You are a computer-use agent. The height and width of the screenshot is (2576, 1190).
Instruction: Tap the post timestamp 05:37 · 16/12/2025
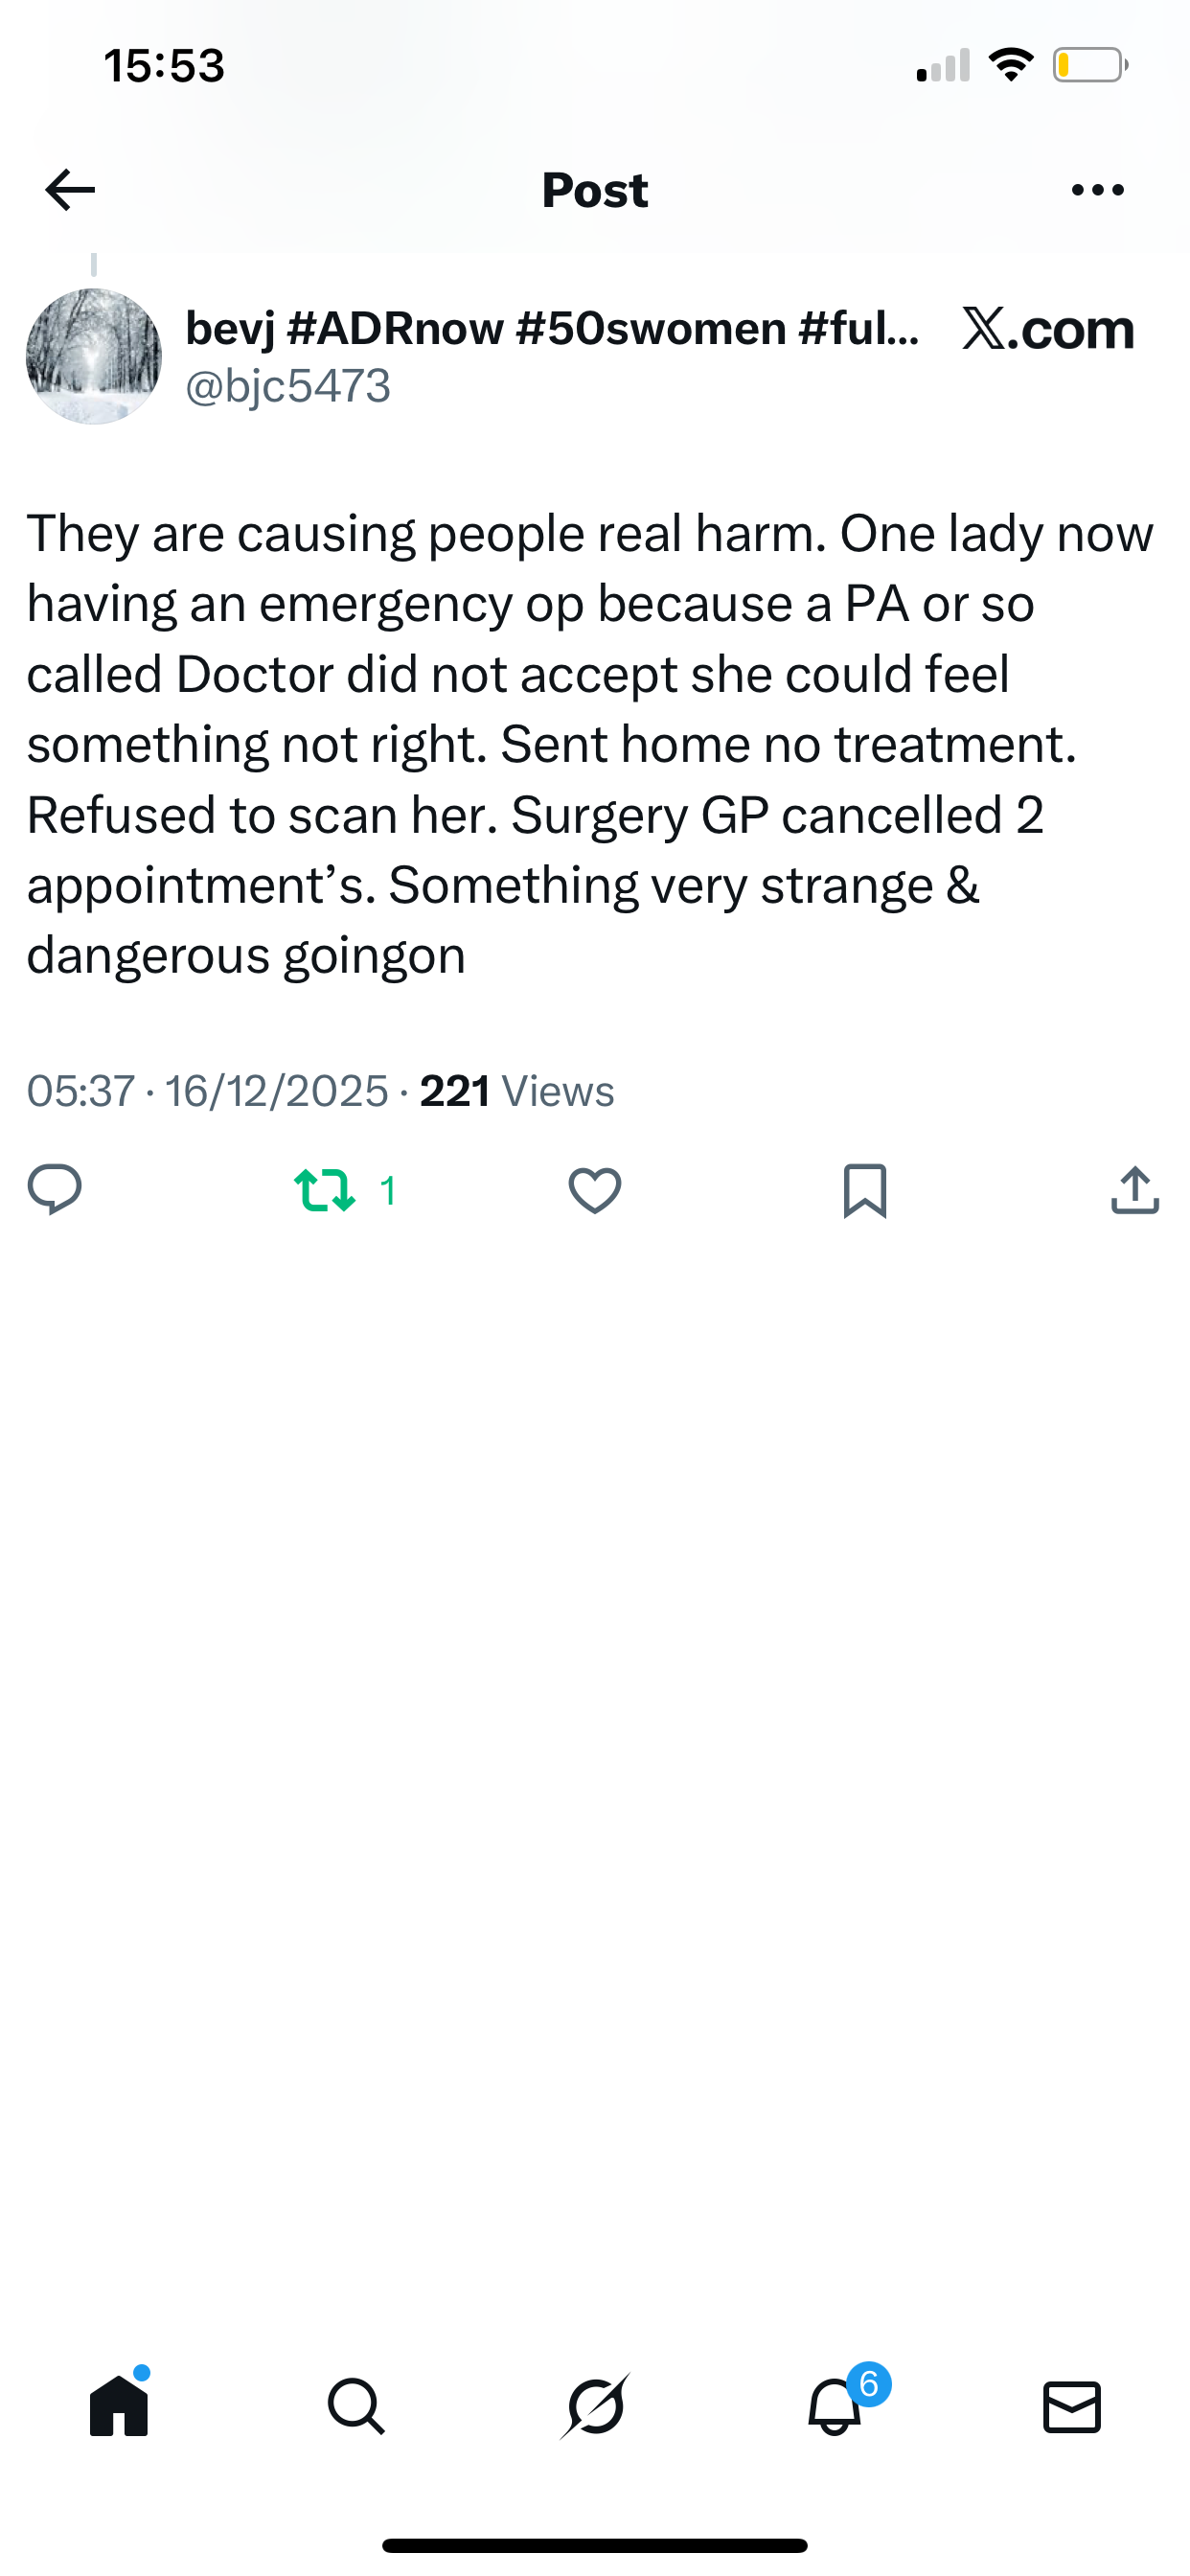(x=207, y=1091)
